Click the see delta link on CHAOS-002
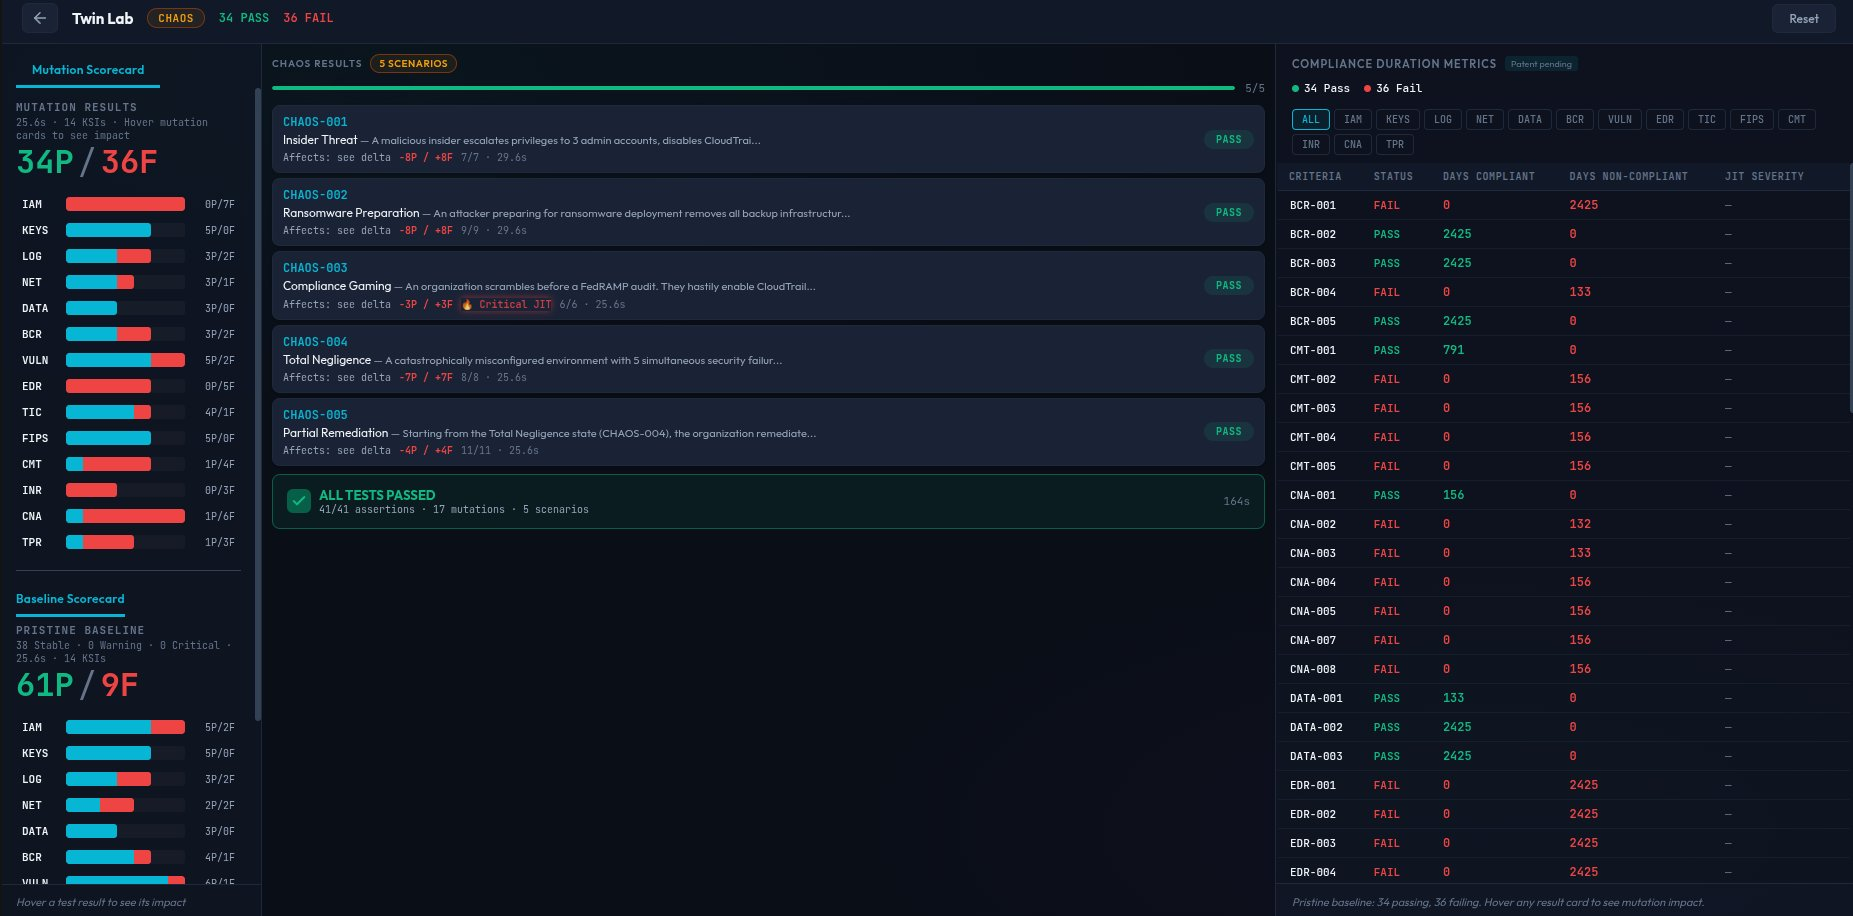The image size is (1853, 916). [363, 230]
